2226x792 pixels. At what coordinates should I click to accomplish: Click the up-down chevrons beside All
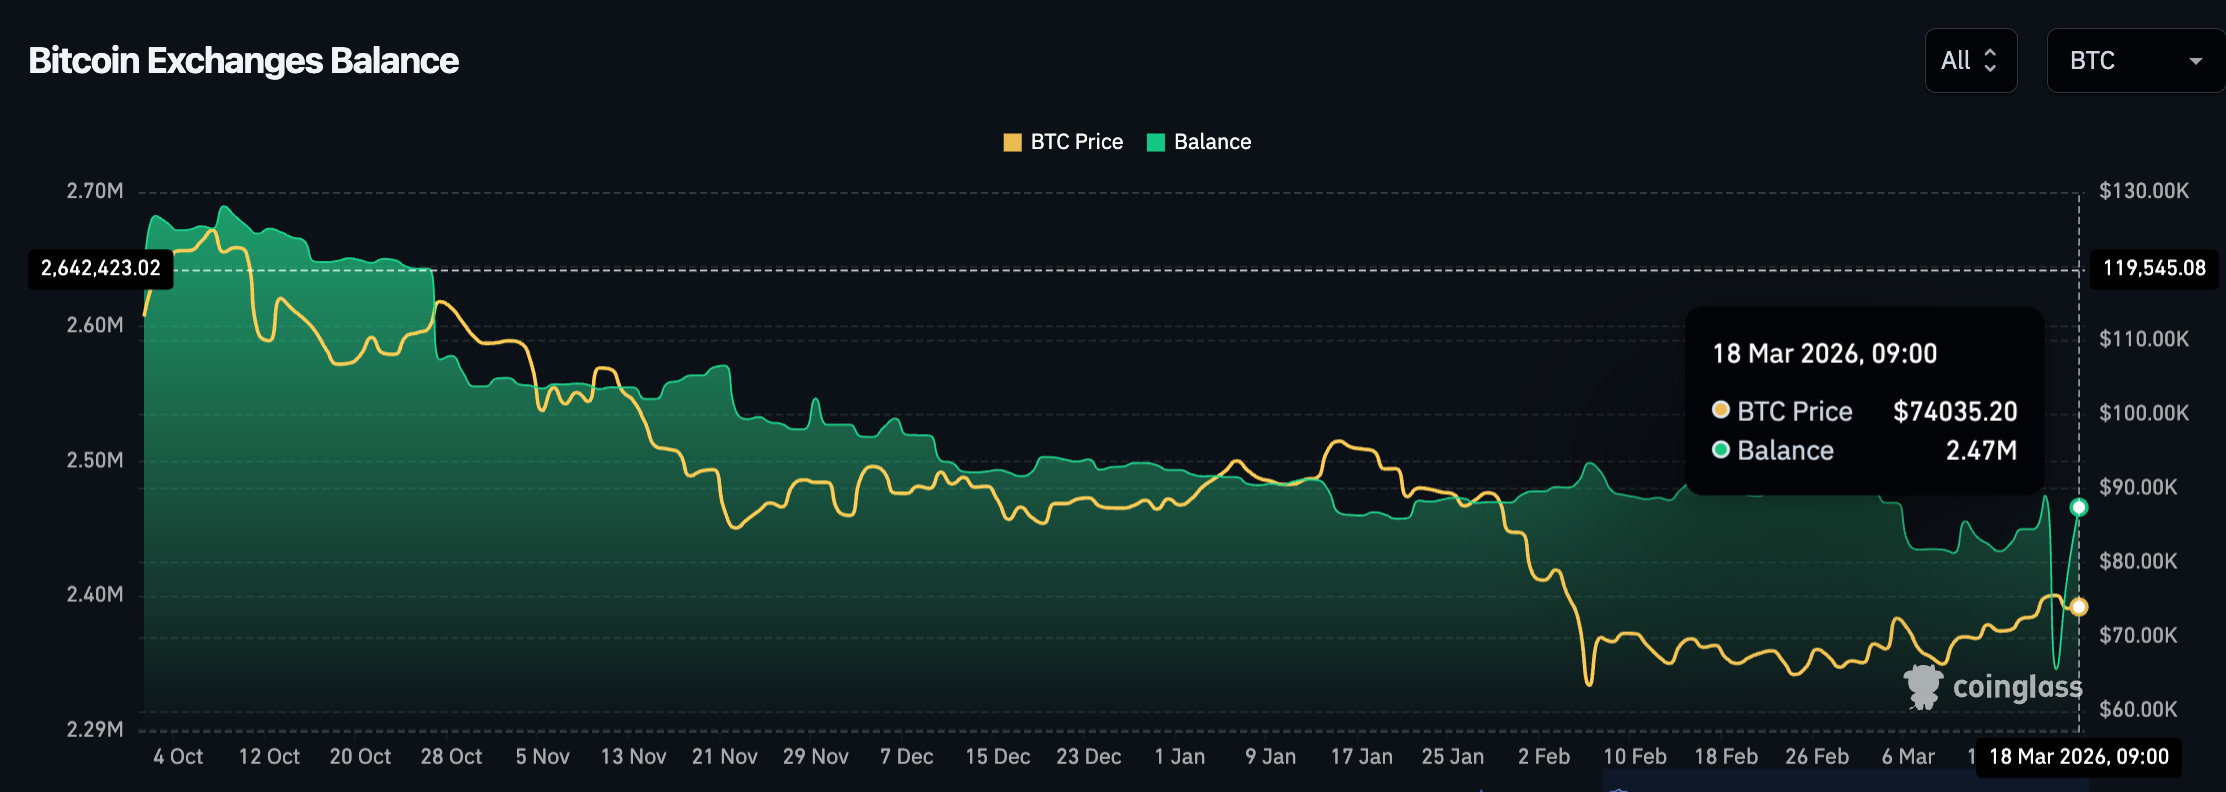pyautogui.click(x=1990, y=61)
